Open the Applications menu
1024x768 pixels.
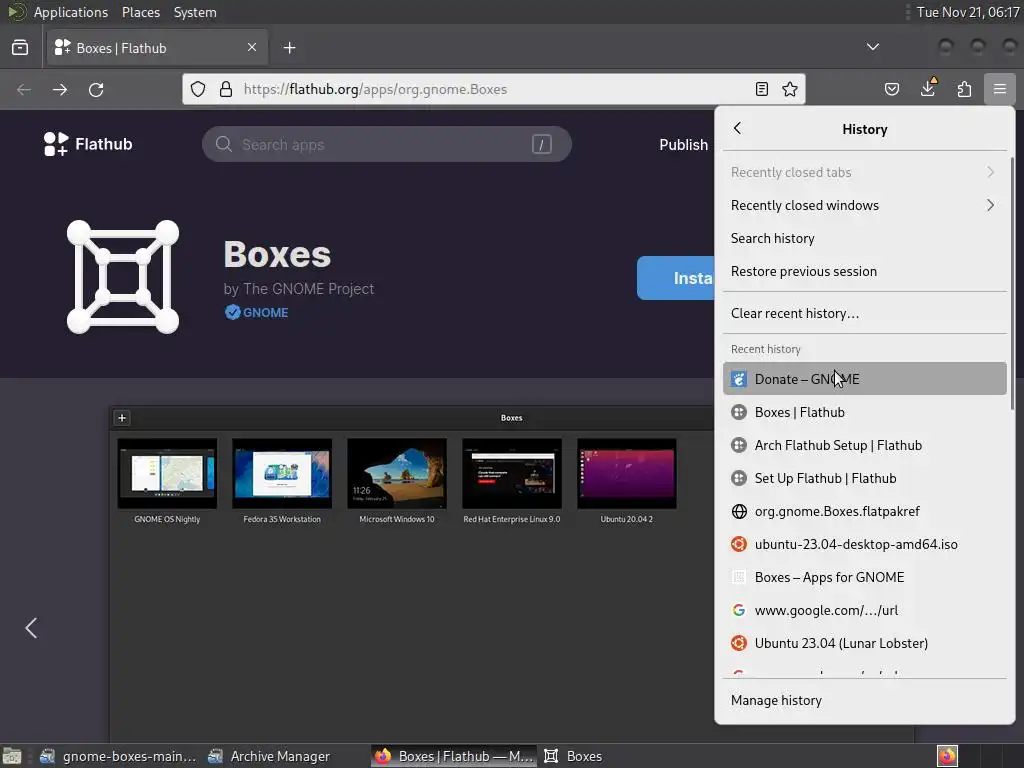coord(71,12)
